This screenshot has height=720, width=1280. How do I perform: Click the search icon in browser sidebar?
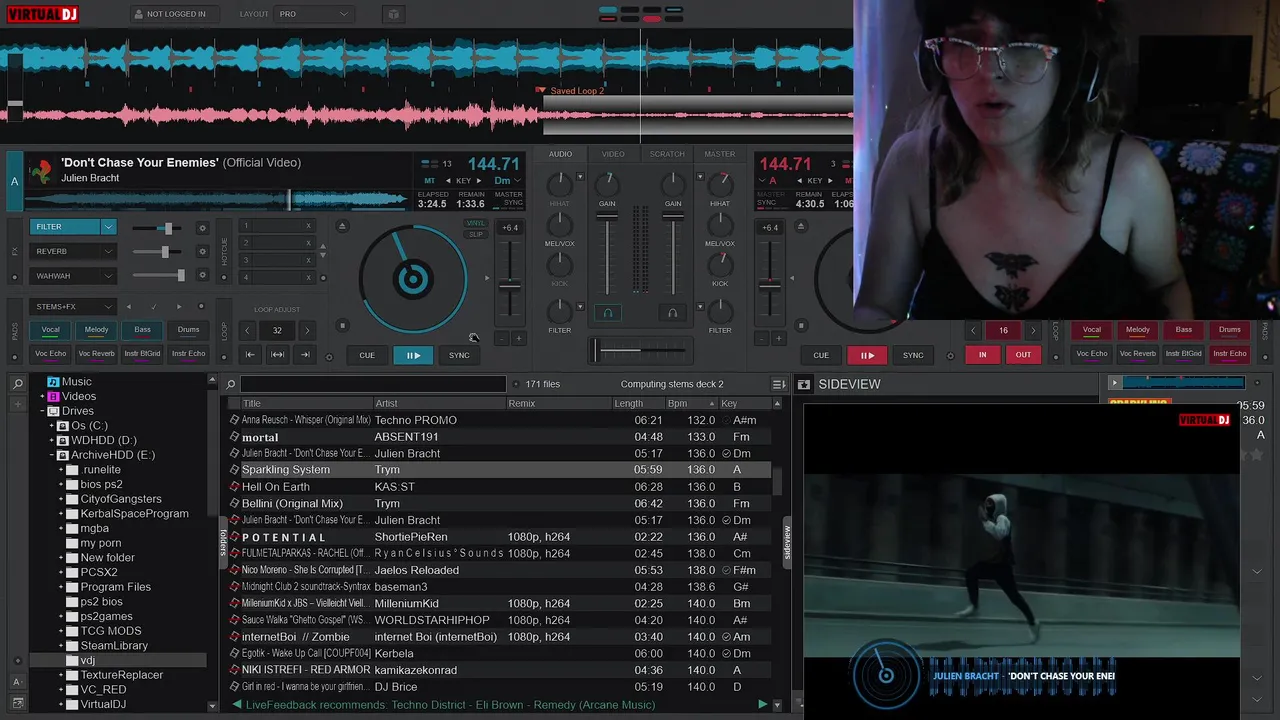coord(17,384)
